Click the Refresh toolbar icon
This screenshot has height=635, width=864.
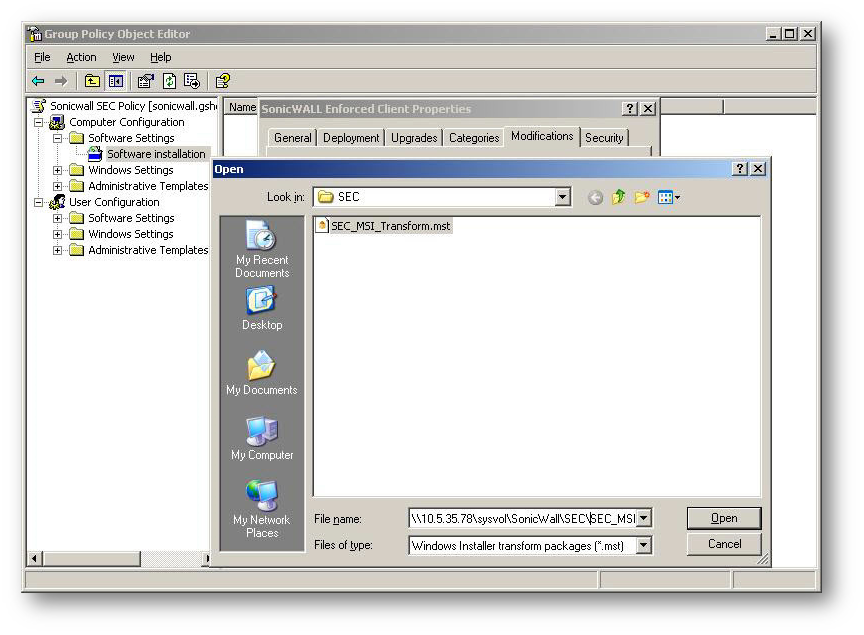169,81
